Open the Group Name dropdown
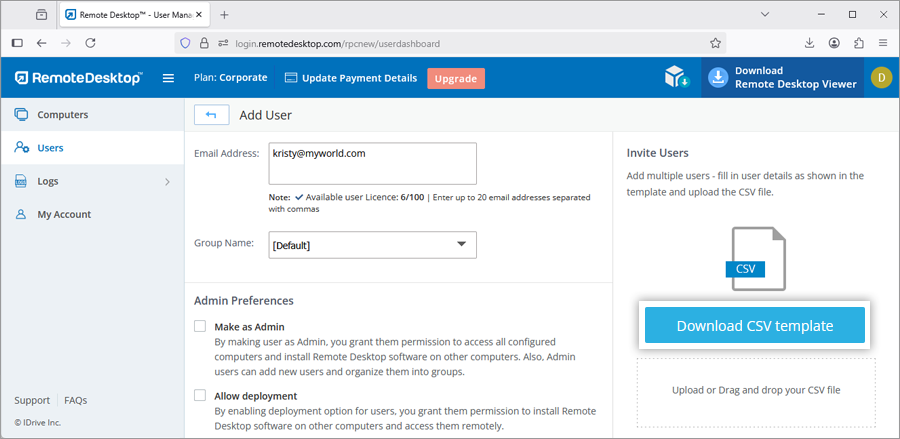Viewport: 900px width, 439px height. pyautogui.click(x=372, y=244)
